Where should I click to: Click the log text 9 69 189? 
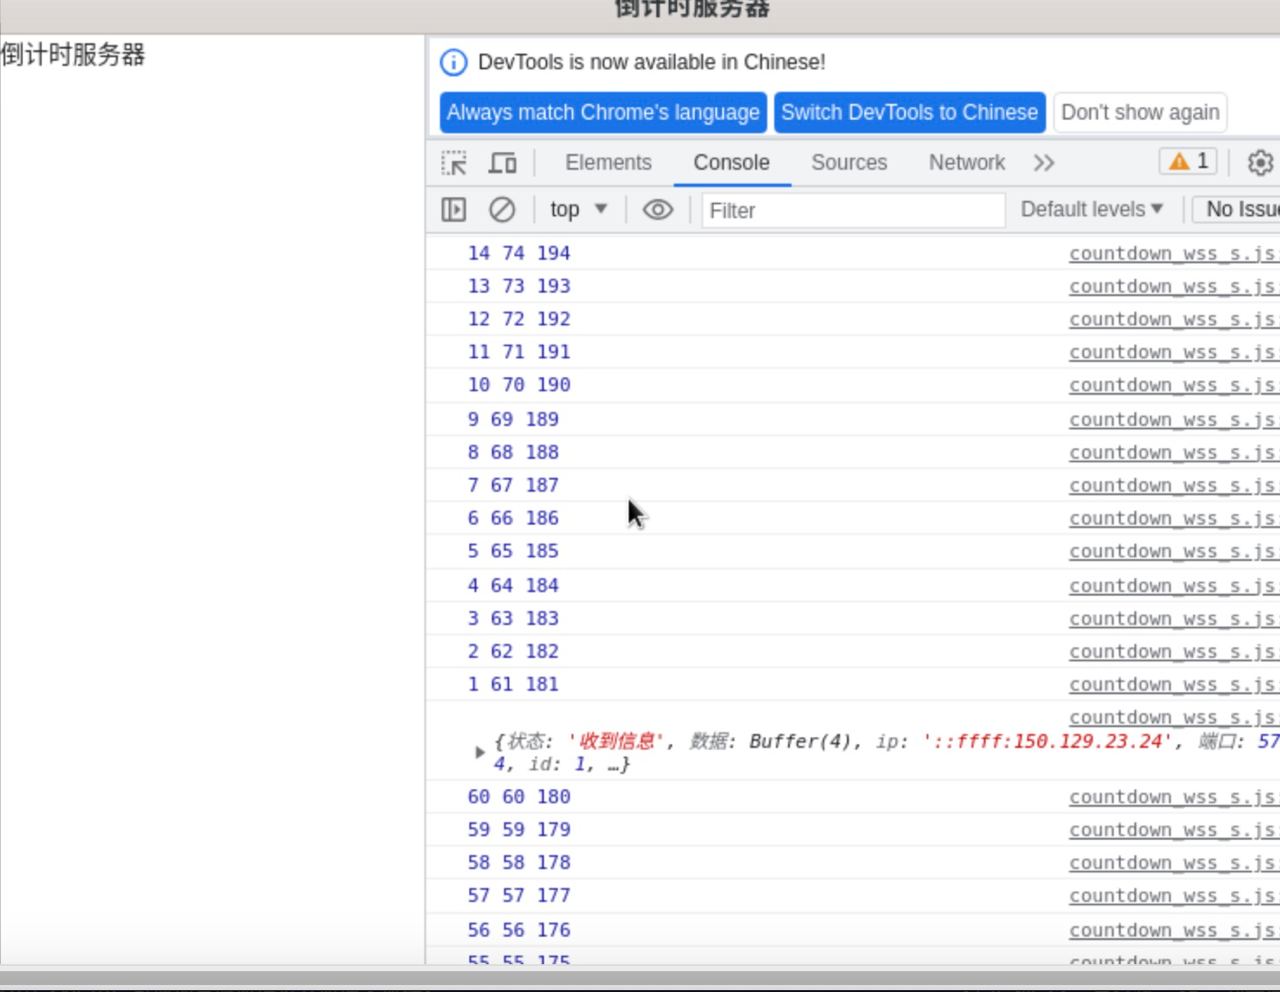point(513,419)
